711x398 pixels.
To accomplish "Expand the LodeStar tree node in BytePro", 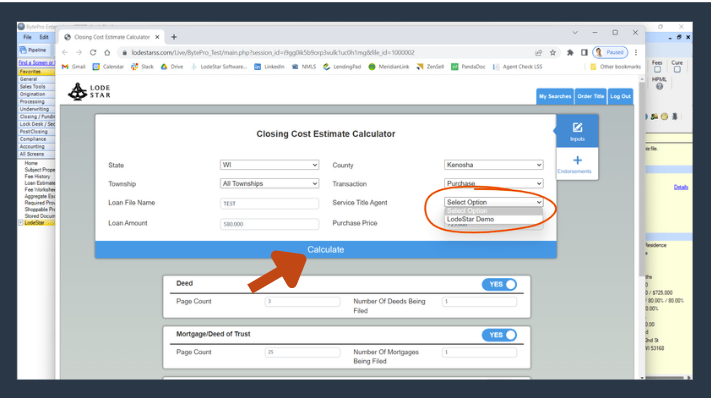I will [x=21, y=223].
